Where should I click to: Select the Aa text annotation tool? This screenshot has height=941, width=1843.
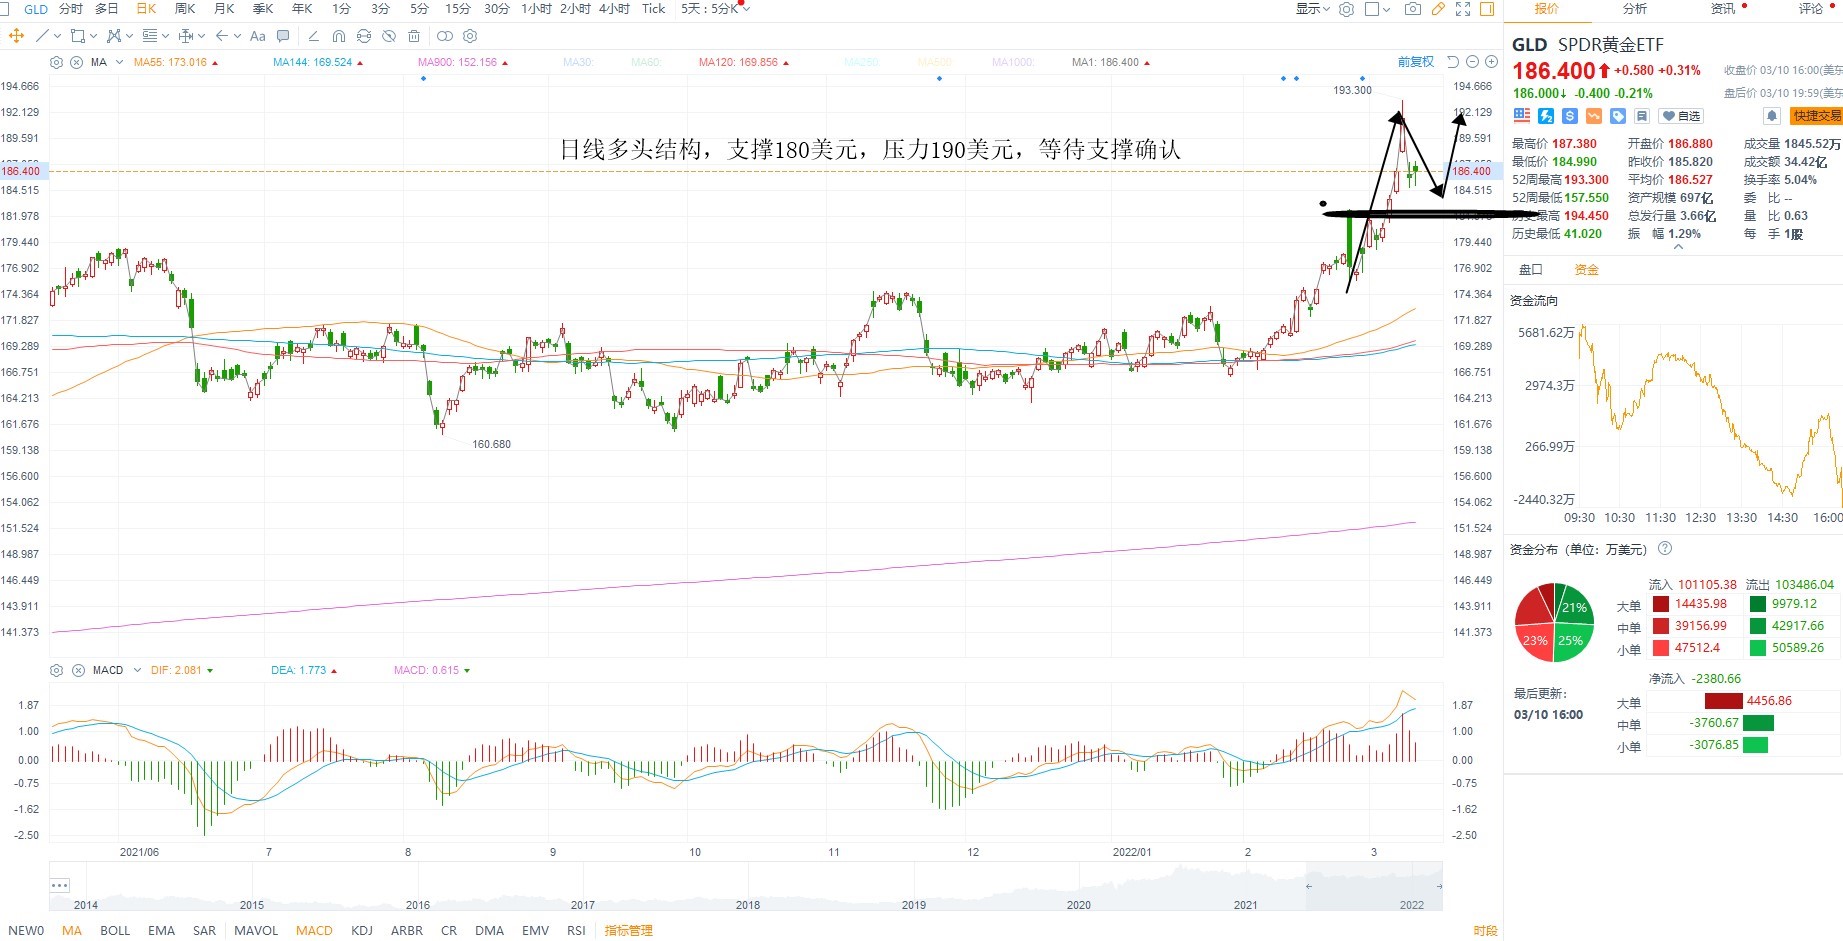257,36
